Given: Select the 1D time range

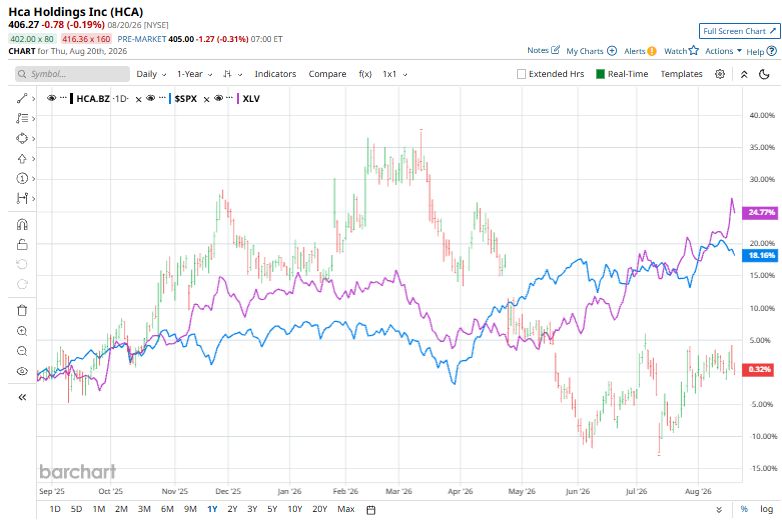Looking at the screenshot, I should 55,509.
